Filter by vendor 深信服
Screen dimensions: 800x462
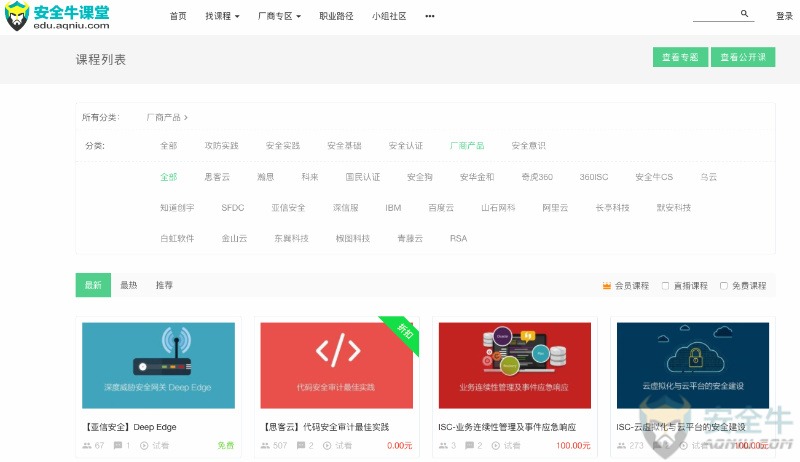pyautogui.click(x=345, y=208)
